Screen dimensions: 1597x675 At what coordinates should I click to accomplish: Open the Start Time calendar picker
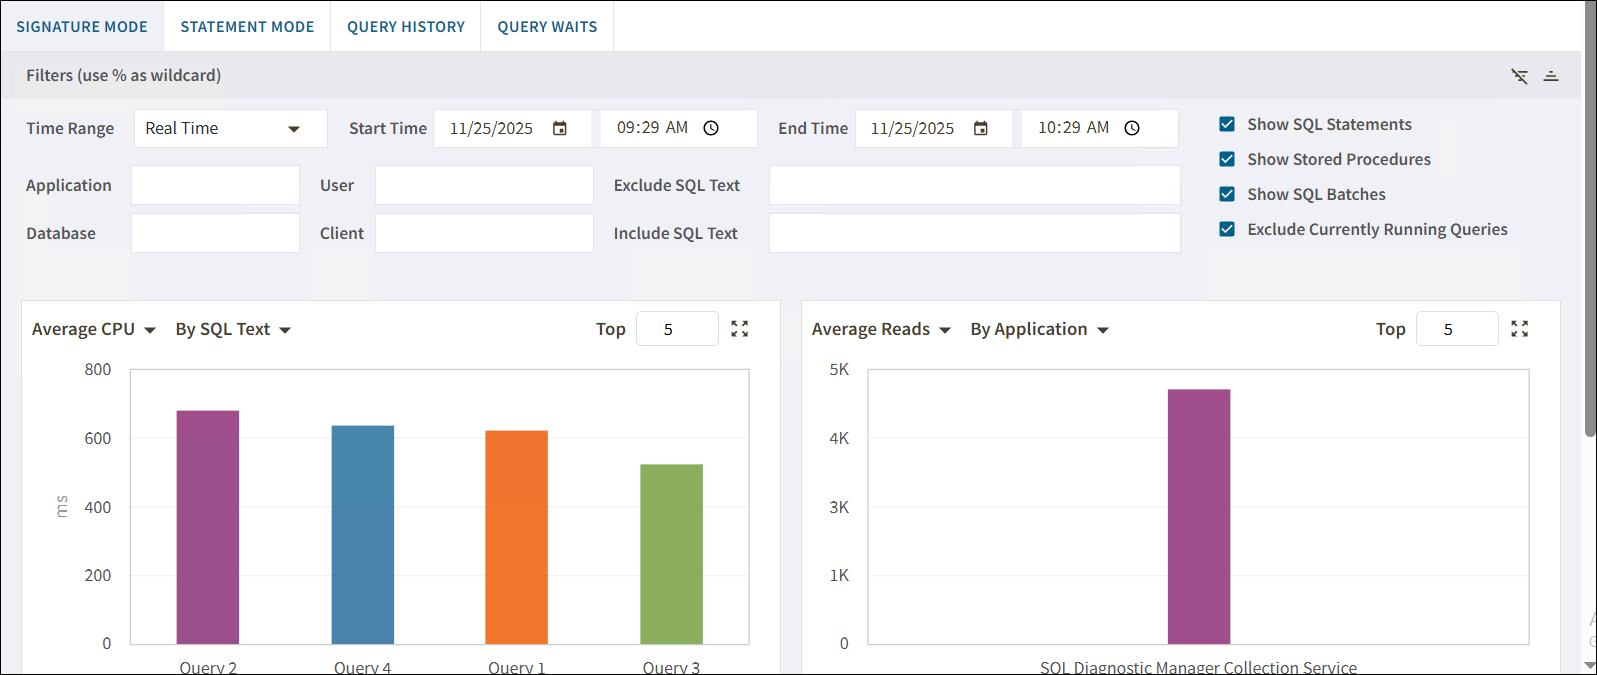tap(560, 128)
